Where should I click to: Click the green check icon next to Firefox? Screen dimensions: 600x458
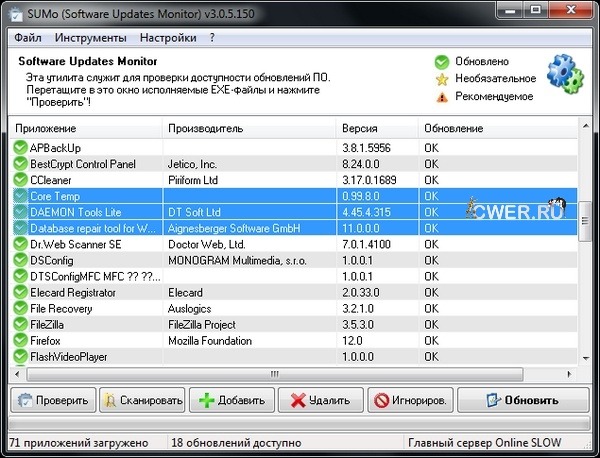20,340
